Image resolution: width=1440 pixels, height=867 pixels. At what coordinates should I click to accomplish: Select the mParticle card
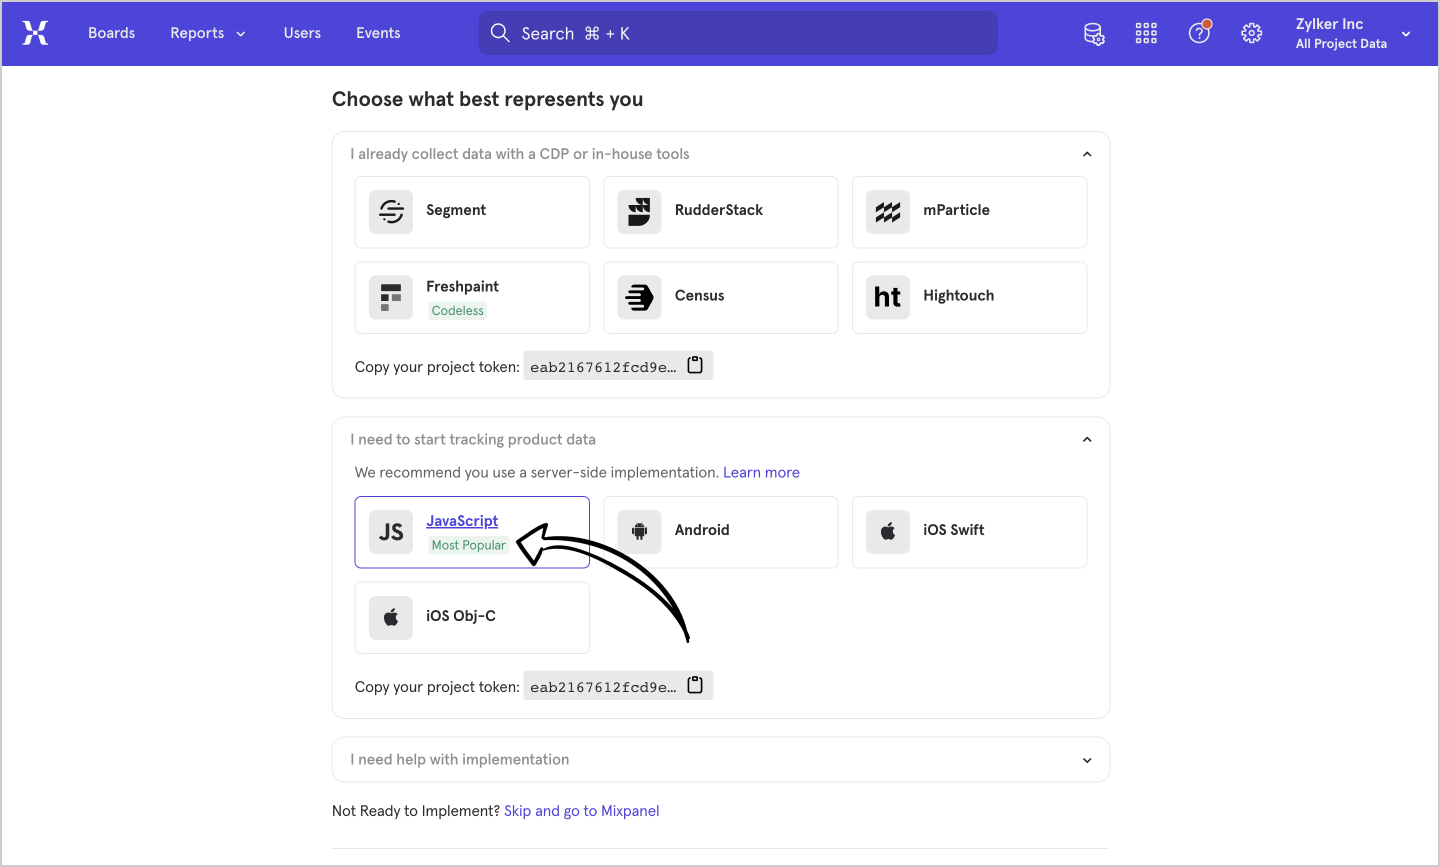(x=969, y=212)
